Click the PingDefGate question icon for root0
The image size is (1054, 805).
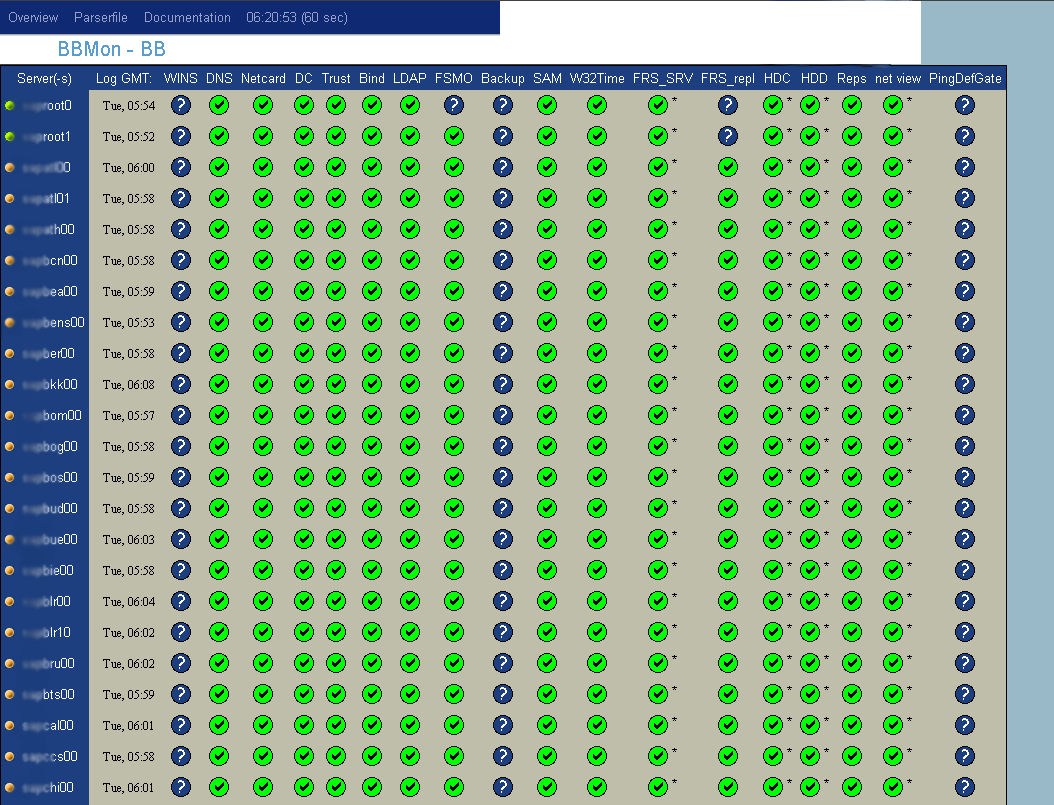(965, 105)
